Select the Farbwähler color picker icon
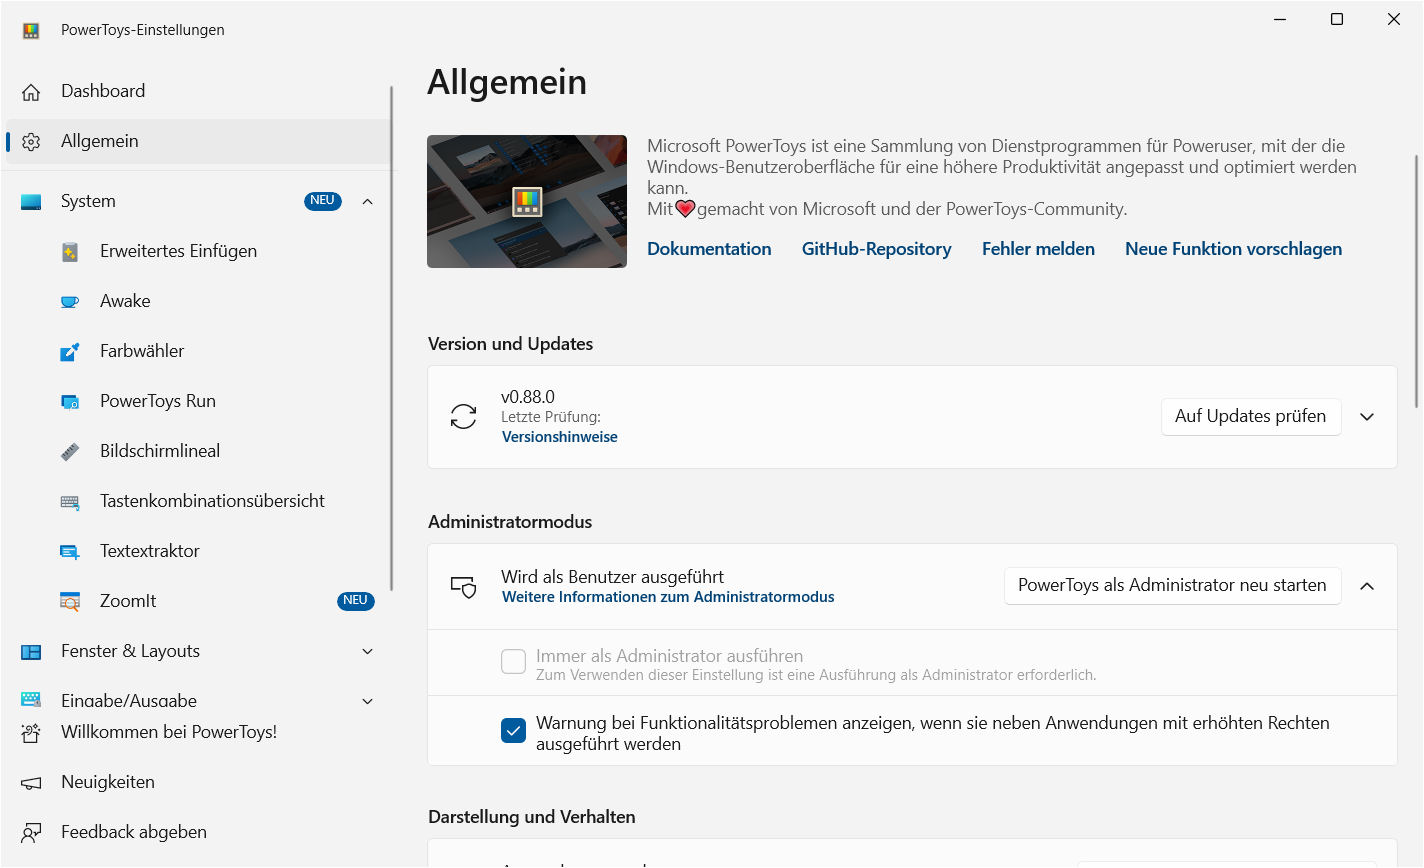Viewport: 1424px width, 868px height. point(70,351)
